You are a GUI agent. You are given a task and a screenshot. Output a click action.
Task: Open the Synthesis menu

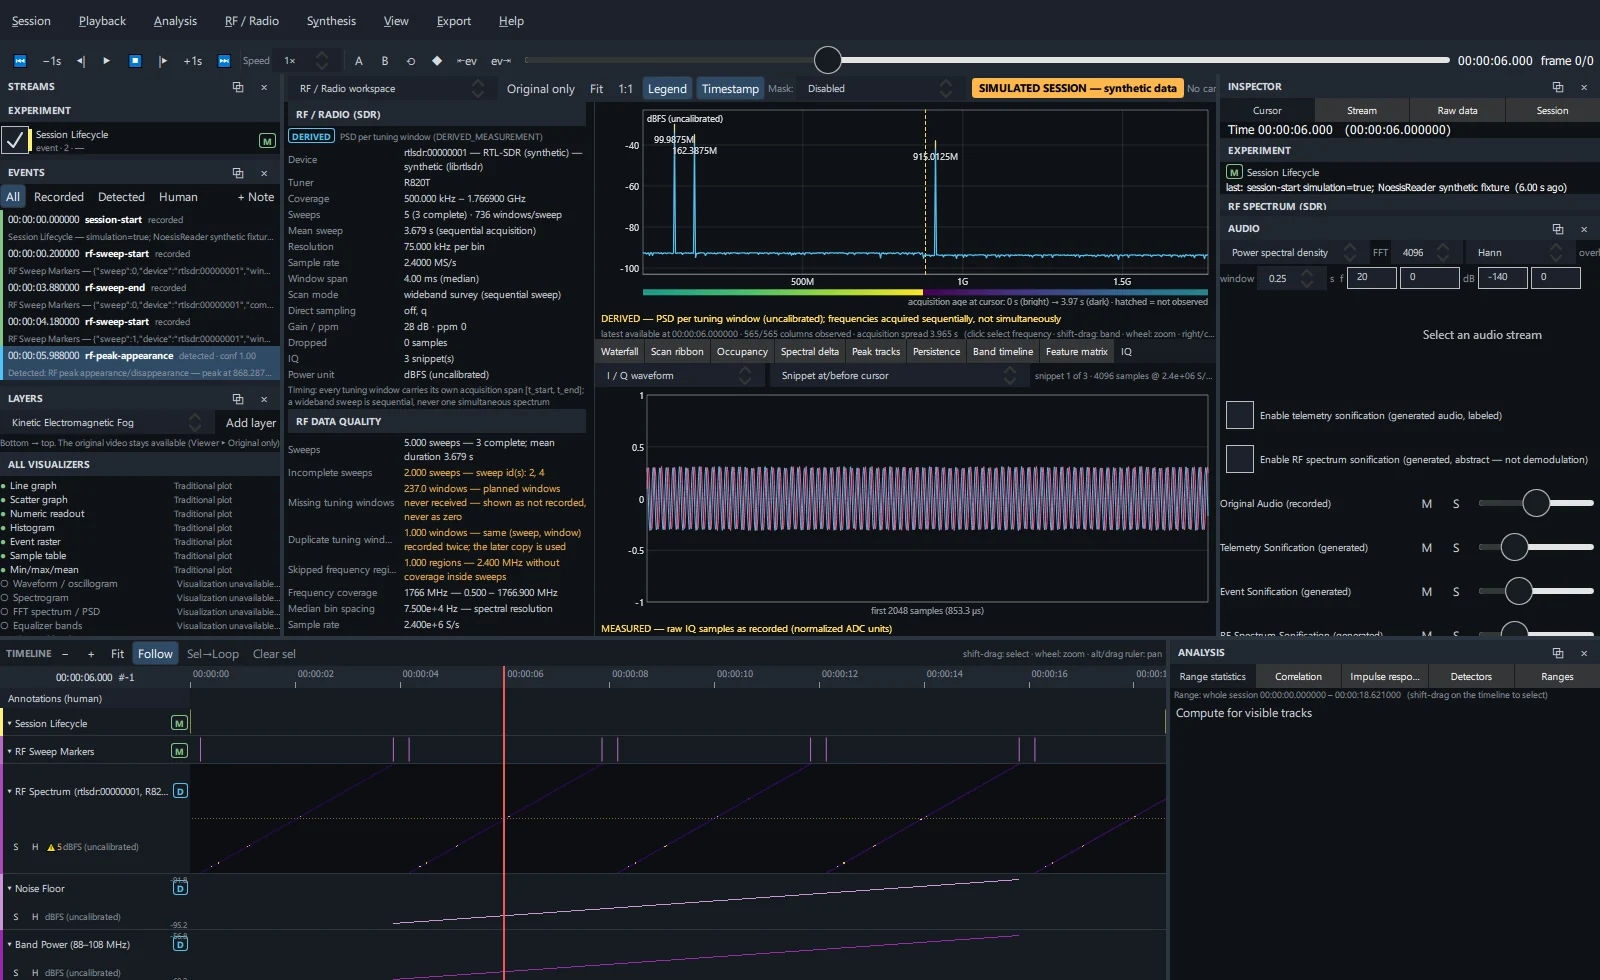click(331, 21)
